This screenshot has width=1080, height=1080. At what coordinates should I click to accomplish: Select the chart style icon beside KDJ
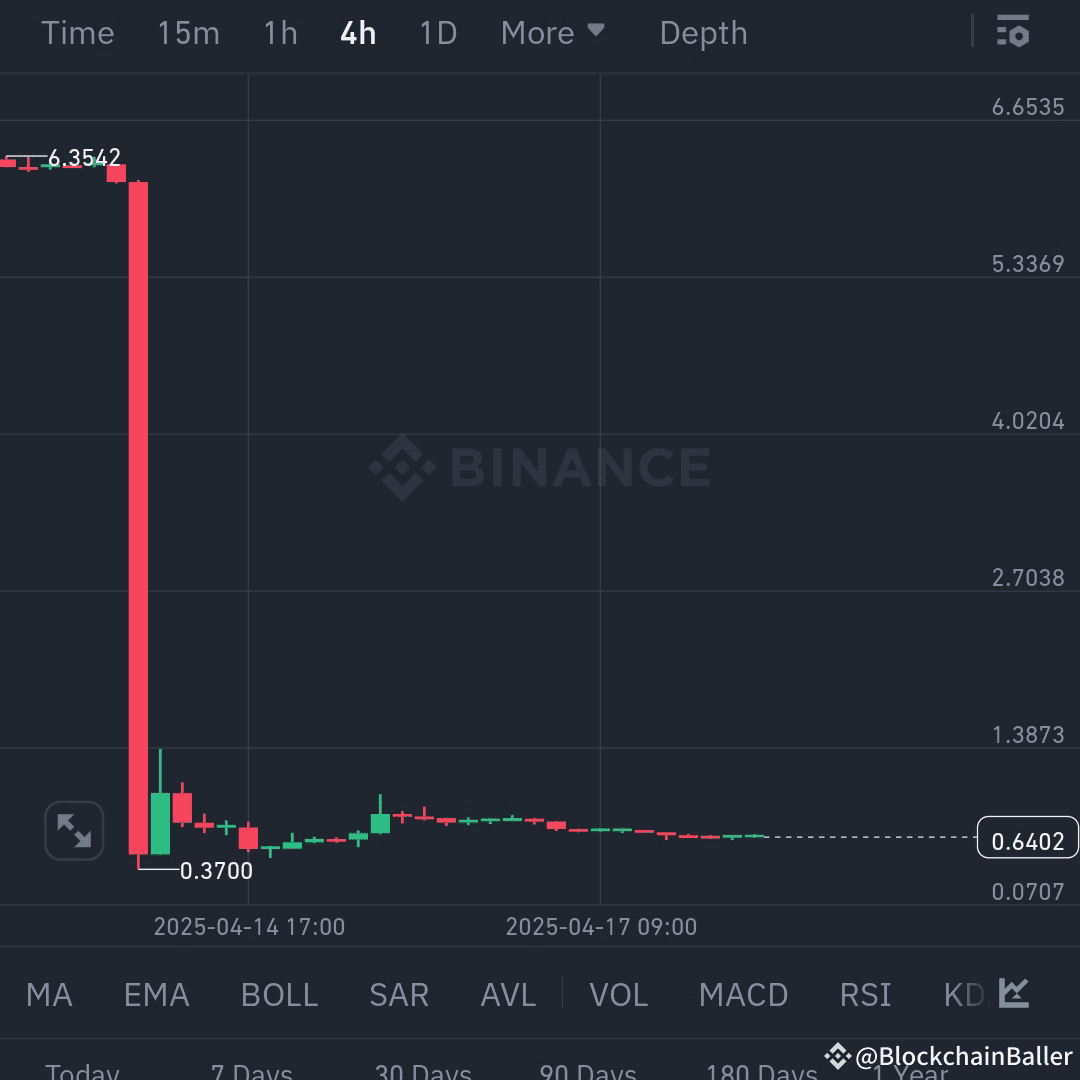[1013, 993]
